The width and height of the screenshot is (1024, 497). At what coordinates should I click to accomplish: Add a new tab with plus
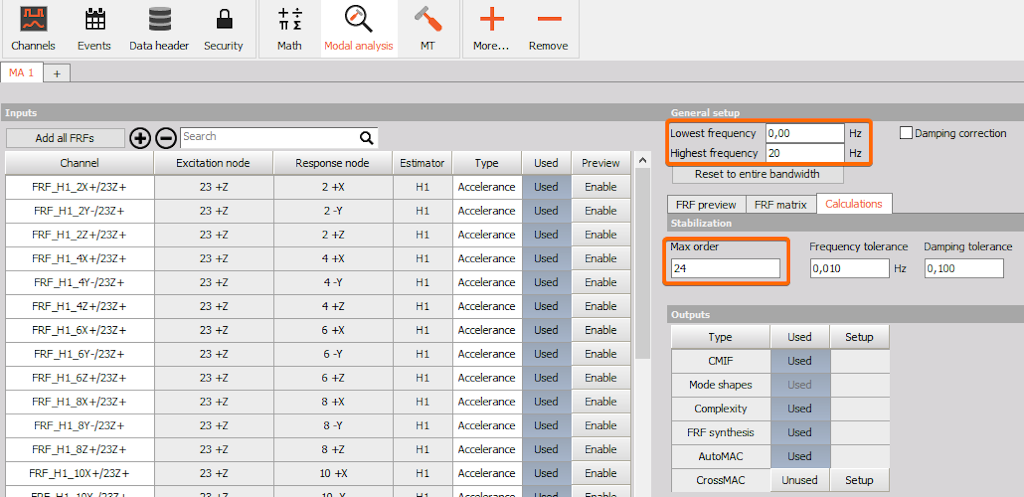(57, 74)
